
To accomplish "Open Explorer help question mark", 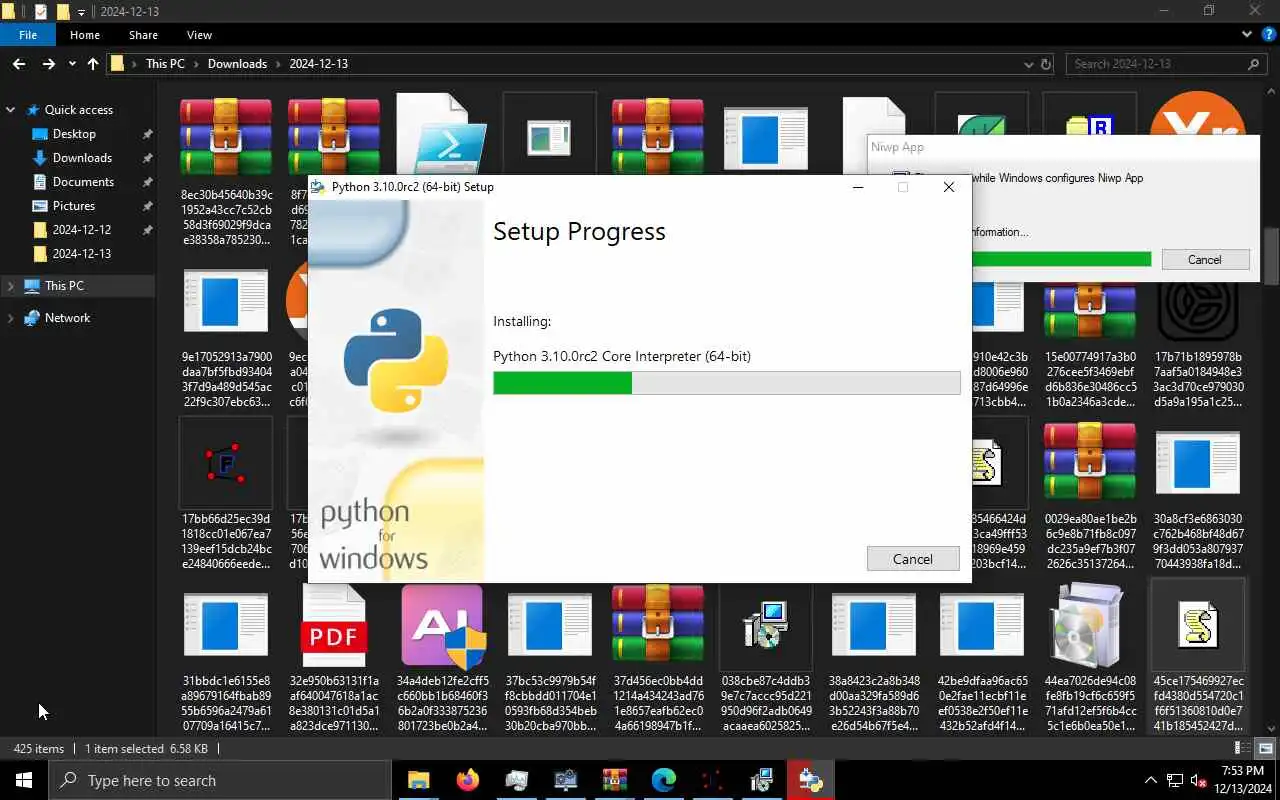I will (x=1269, y=34).
